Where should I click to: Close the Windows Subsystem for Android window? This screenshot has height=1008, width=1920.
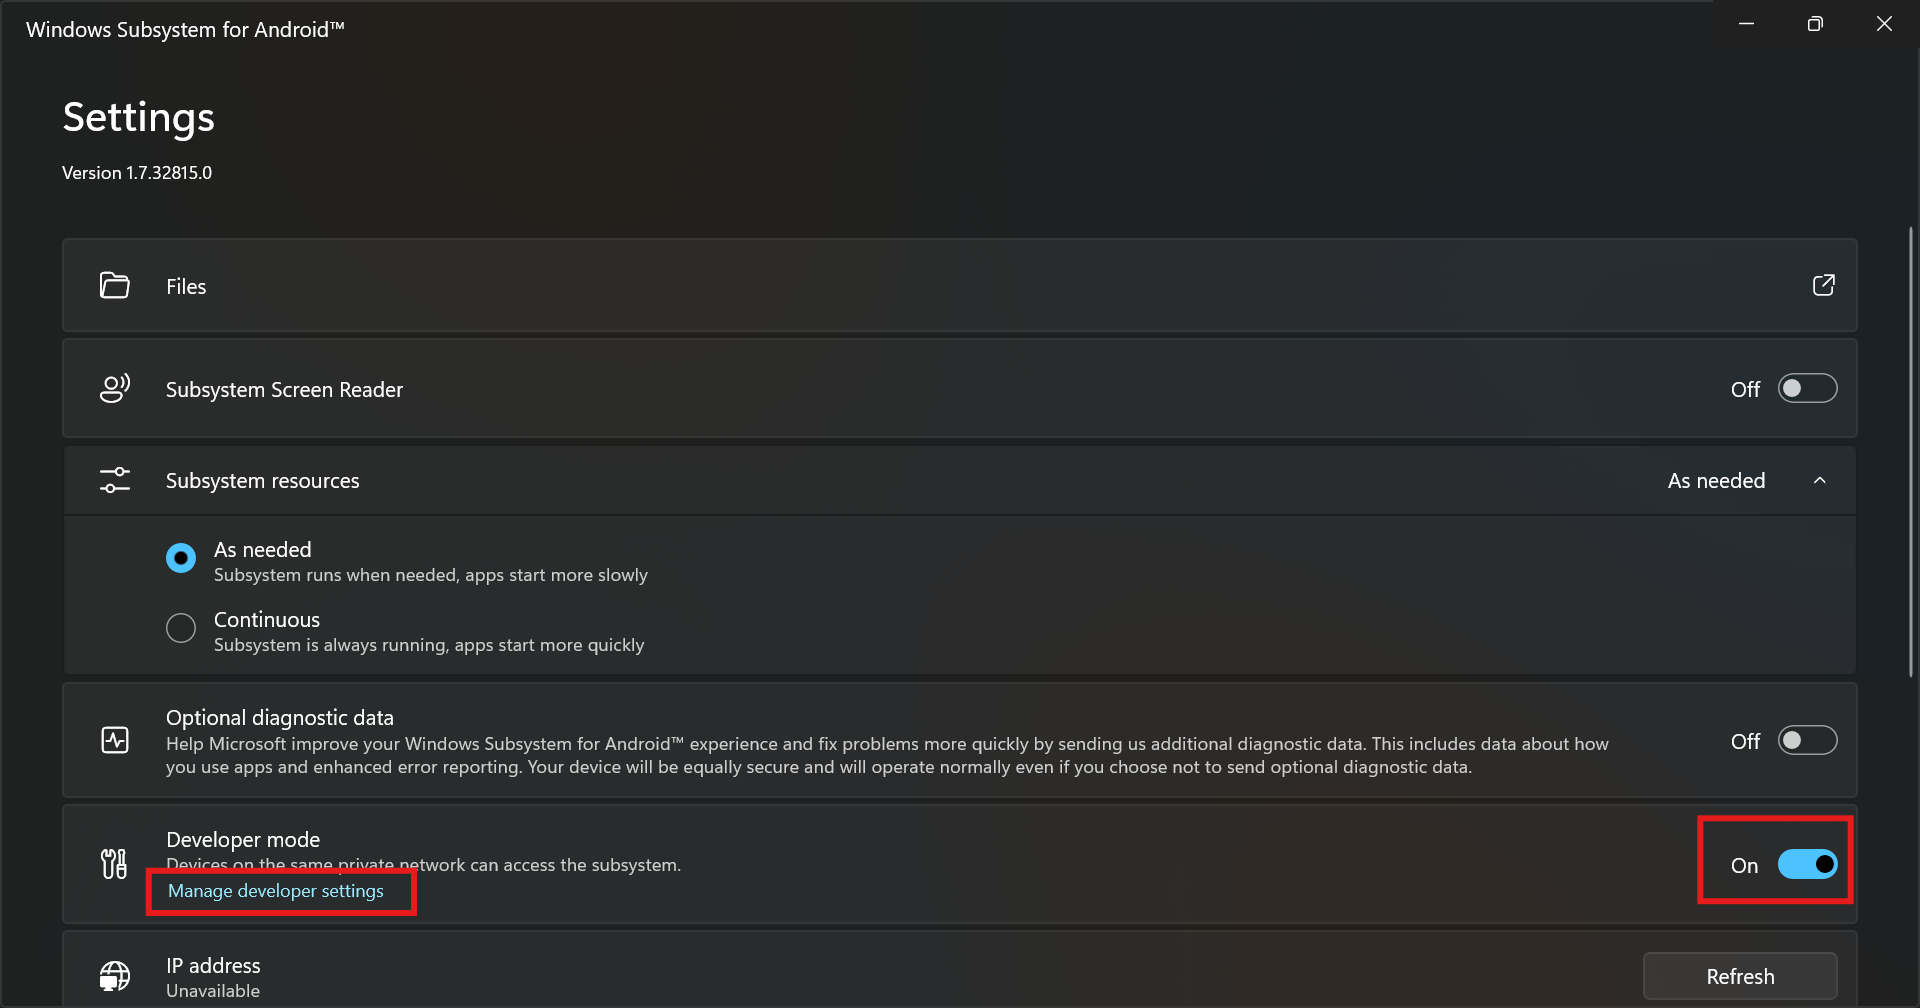point(1884,24)
